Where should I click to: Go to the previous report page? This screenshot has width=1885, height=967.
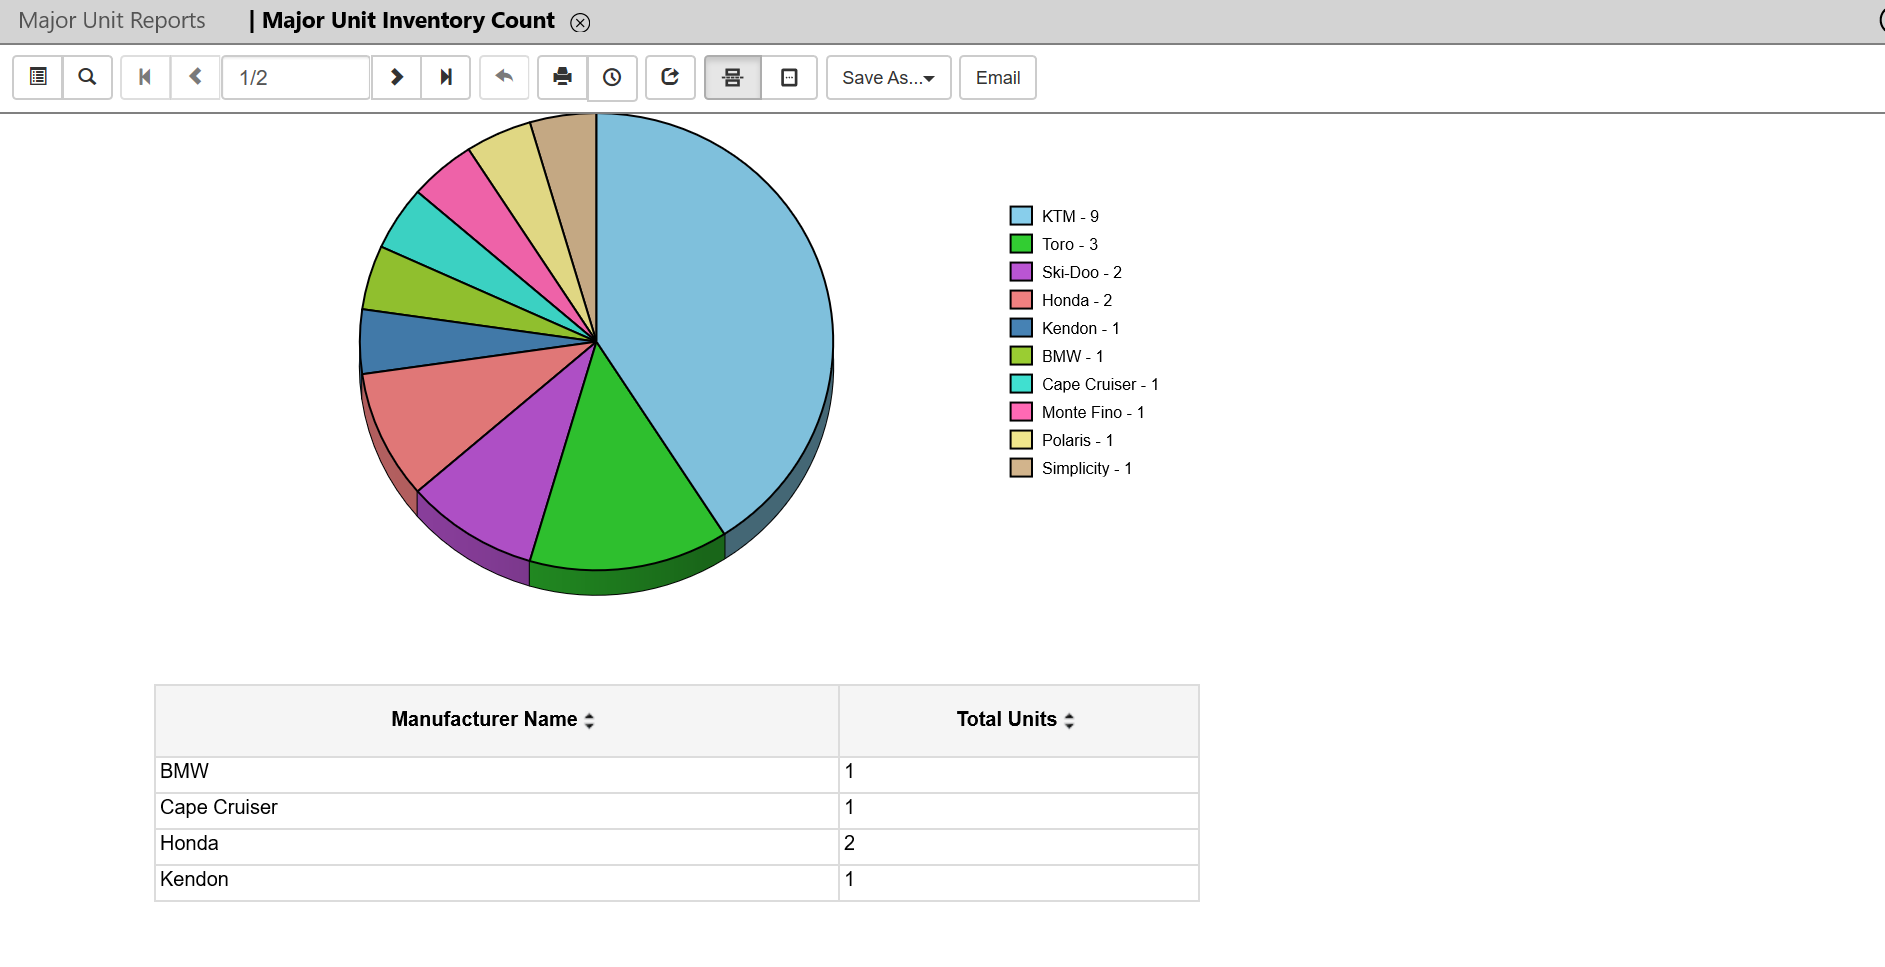[x=196, y=77]
